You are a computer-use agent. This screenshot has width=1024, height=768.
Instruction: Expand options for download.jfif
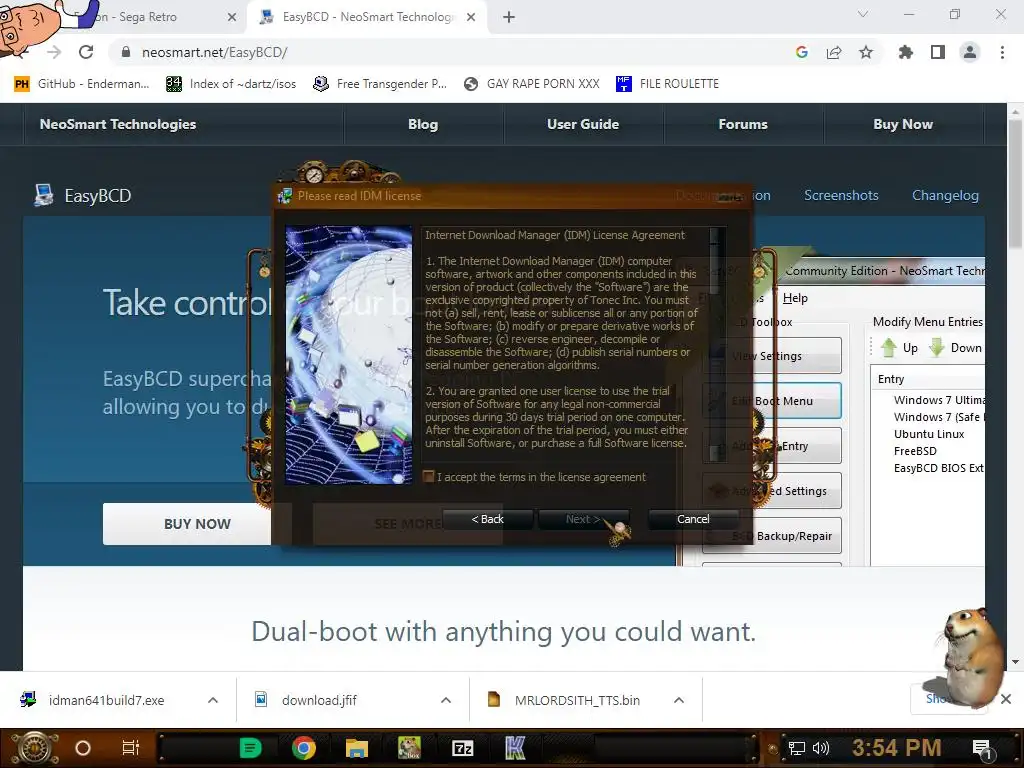pos(446,700)
